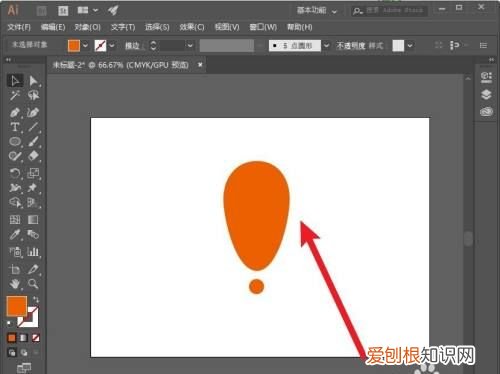Select the Symbol Sprayer tool
Screen dimensions: 500x374
click(x=15, y=252)
